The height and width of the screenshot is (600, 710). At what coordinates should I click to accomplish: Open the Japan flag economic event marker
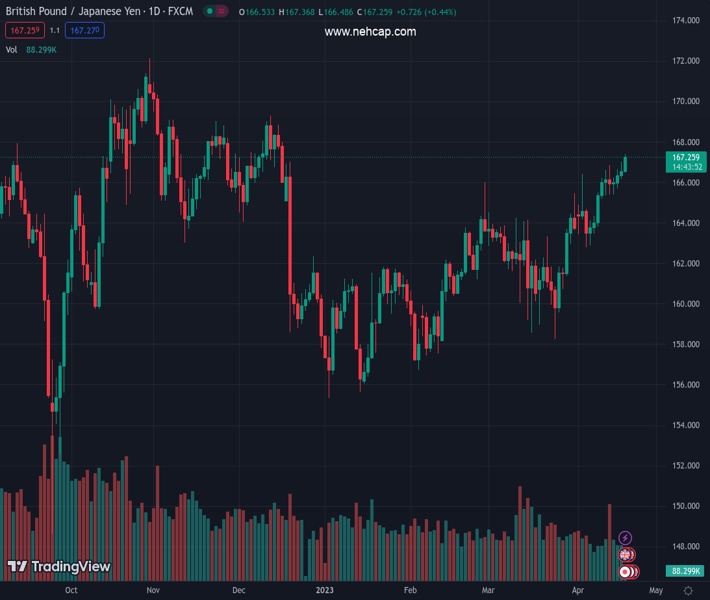coord(626,571)
